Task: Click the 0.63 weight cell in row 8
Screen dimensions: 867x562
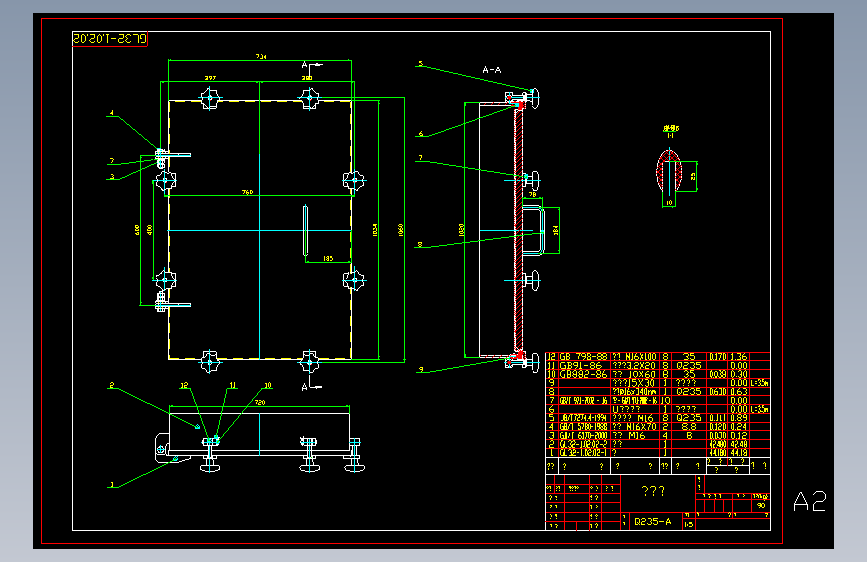Action: click(x=739, y=392)
